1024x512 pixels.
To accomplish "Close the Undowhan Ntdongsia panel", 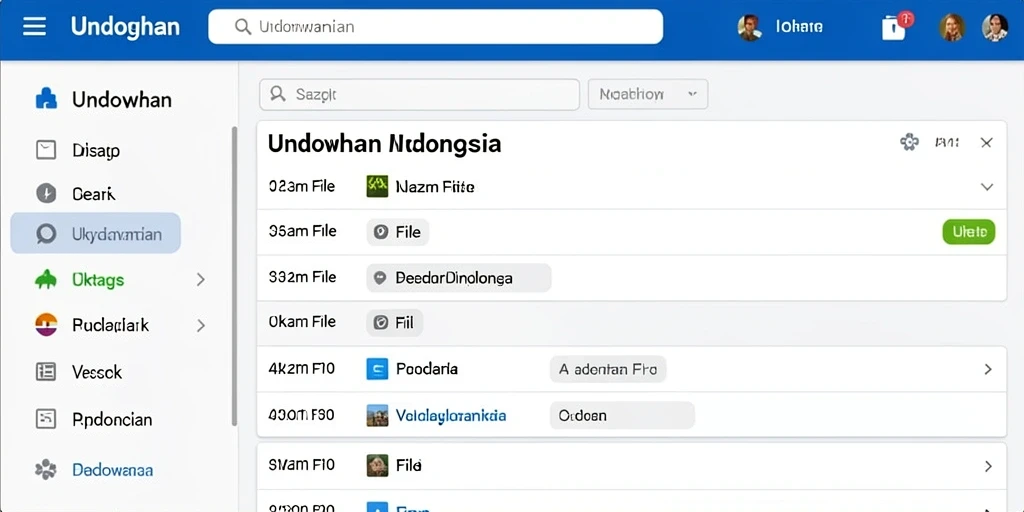I will (x=987, y=142).
